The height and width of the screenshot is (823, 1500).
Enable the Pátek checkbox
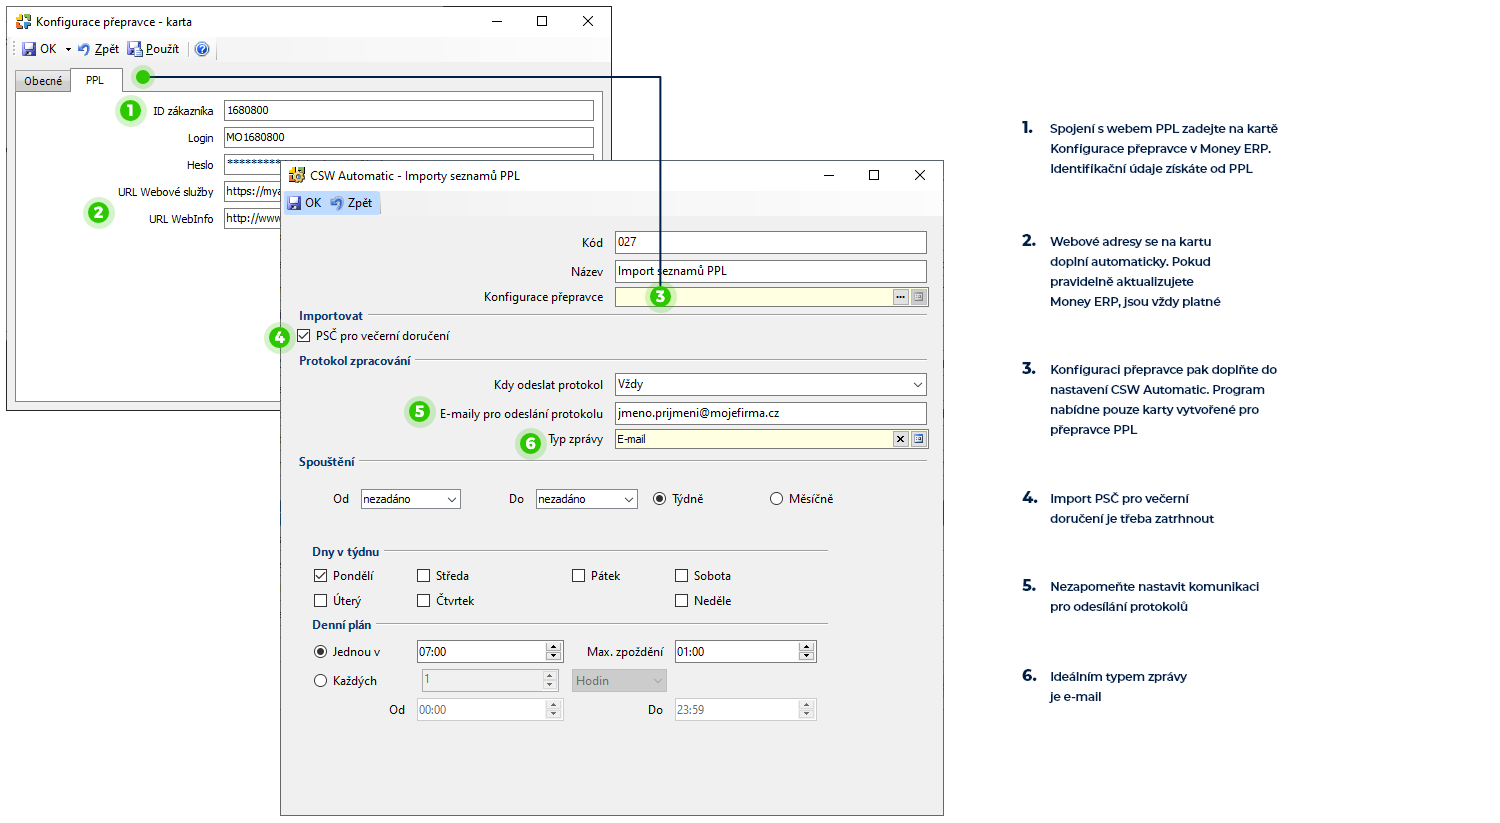coord(579,576)
